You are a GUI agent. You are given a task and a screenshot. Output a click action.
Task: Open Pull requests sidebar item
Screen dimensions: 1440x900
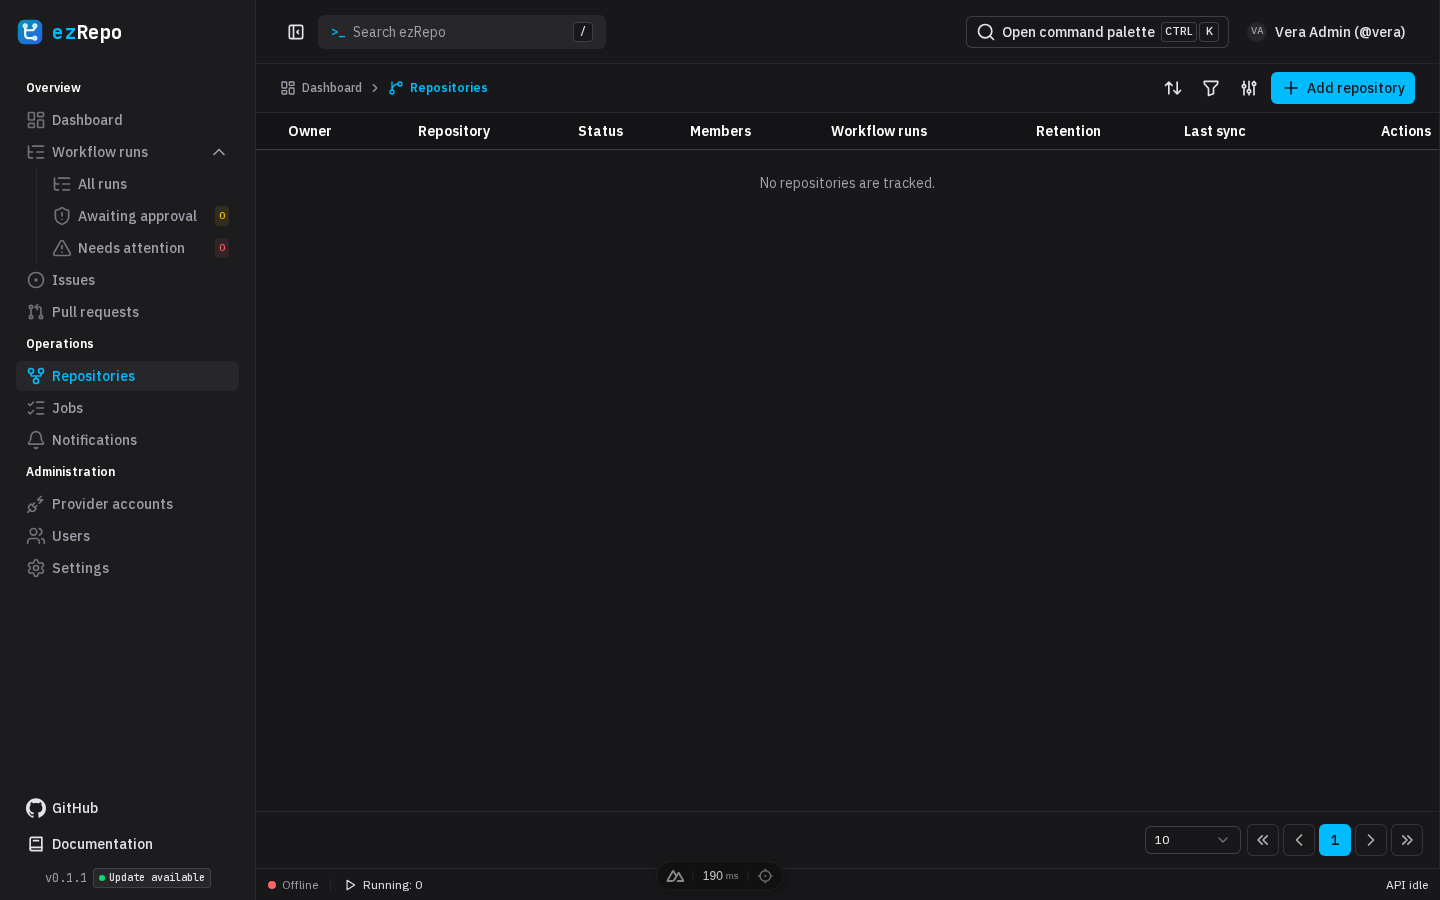[x=127, y=312]
